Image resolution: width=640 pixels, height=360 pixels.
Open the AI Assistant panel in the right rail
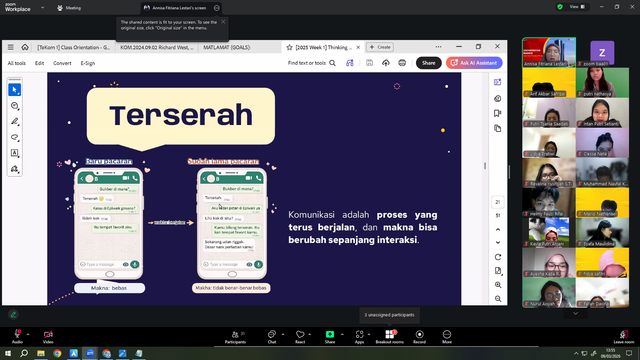click(x=498, y=82)
